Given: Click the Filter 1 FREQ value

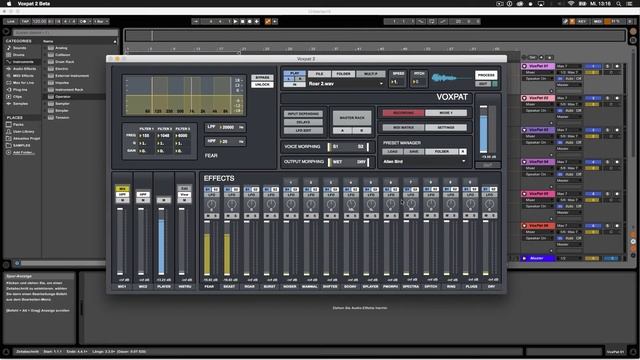Looking at the screenshot, I should point(145,136).
